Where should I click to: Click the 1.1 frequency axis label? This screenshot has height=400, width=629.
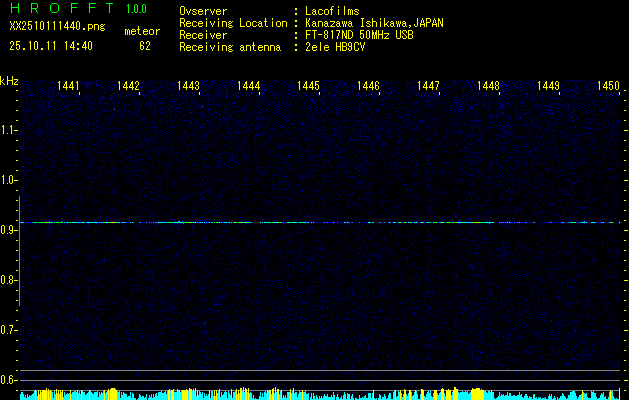coord(9,130)
